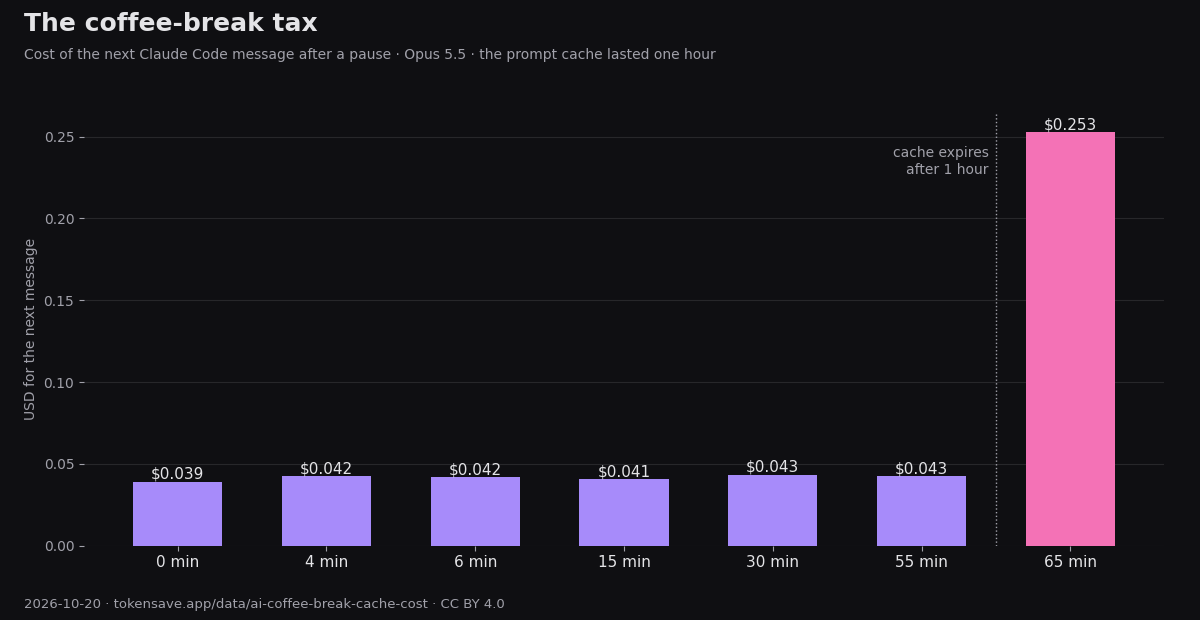
Task: Click the "cache expires after 1 hour" annotation
Action: (x=941, y=161)
